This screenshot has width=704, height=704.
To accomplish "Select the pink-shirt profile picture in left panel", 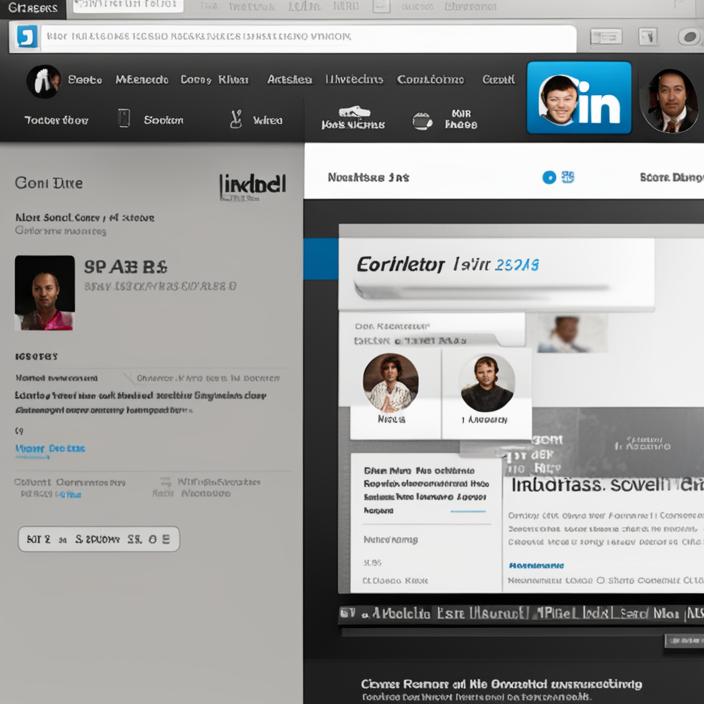I will [45, 293].
